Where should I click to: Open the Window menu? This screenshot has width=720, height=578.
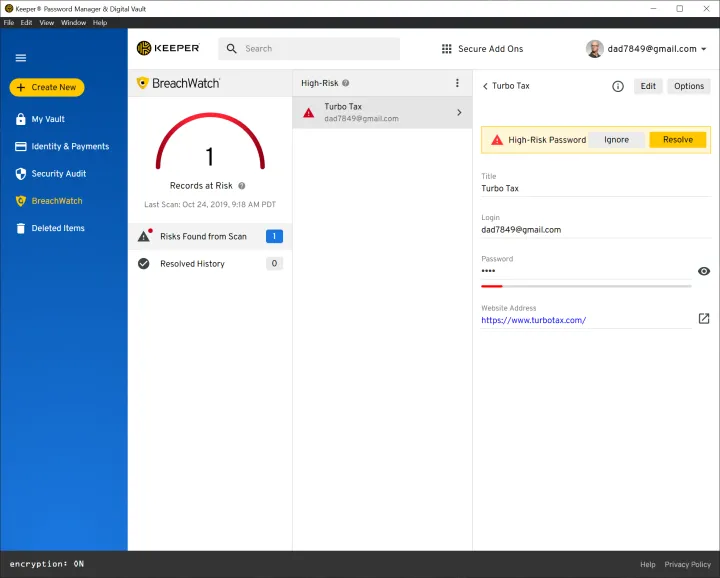point(73,22)
